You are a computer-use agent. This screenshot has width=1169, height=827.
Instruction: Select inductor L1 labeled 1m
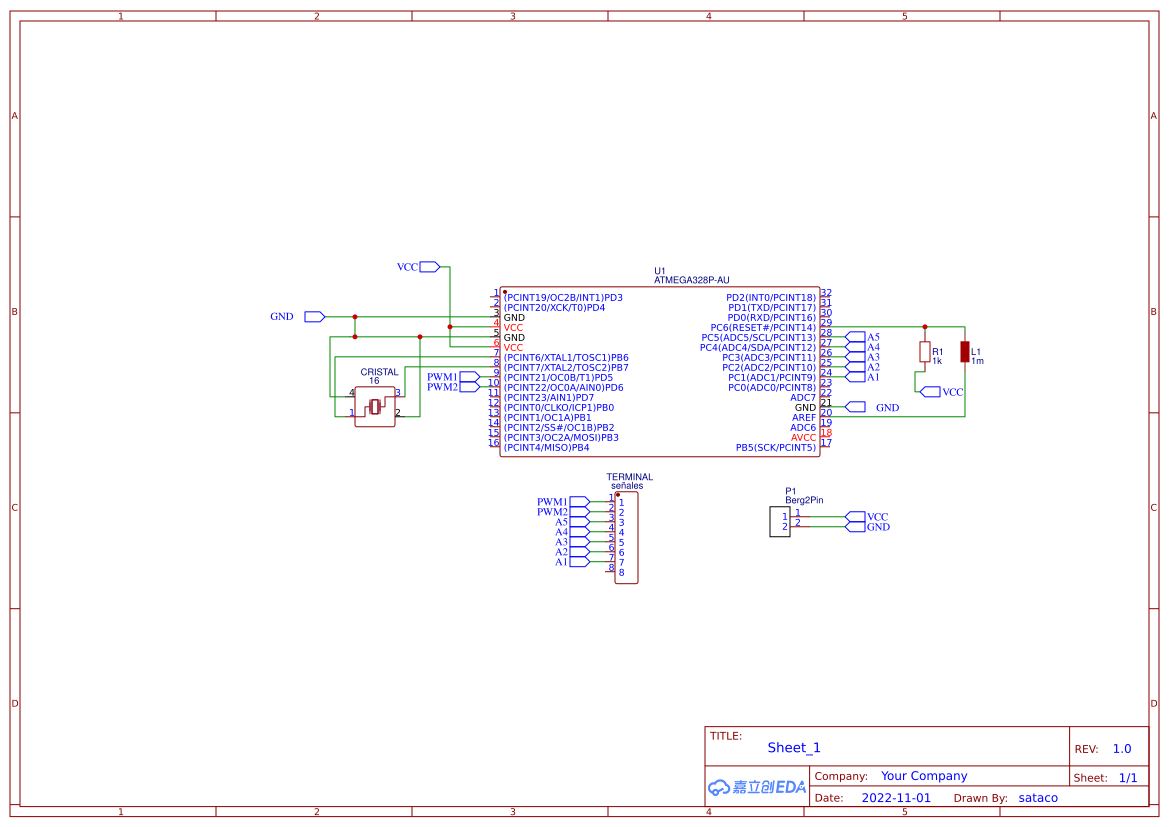point(963,352)
